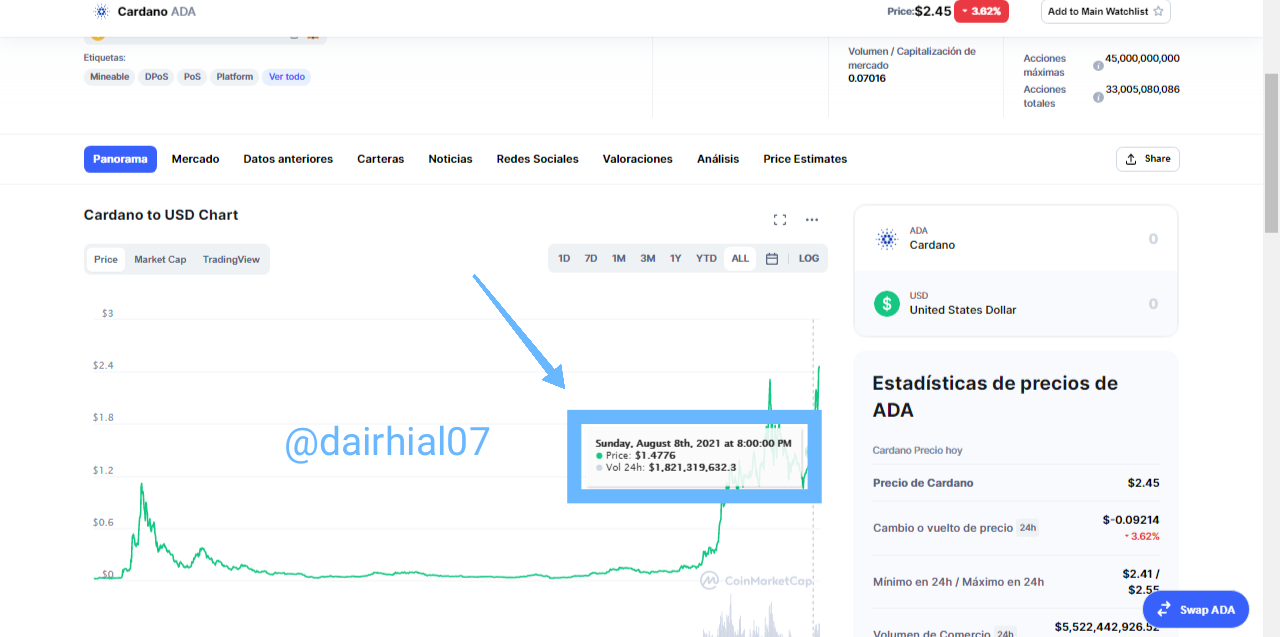Select the TradingView chart mode
Screen dimensions: 1280x637
(231, 259)
